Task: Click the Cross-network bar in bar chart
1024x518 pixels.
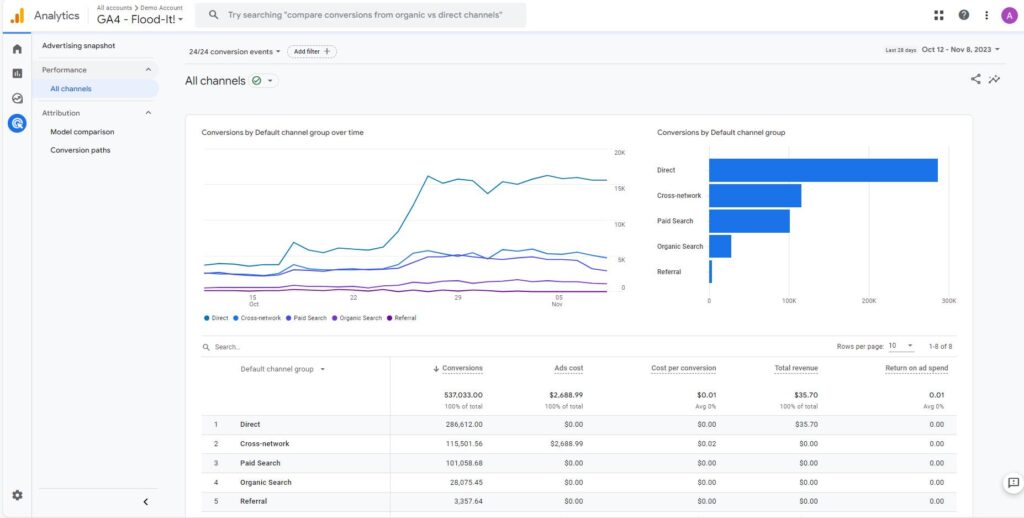Action: point(755,196)
